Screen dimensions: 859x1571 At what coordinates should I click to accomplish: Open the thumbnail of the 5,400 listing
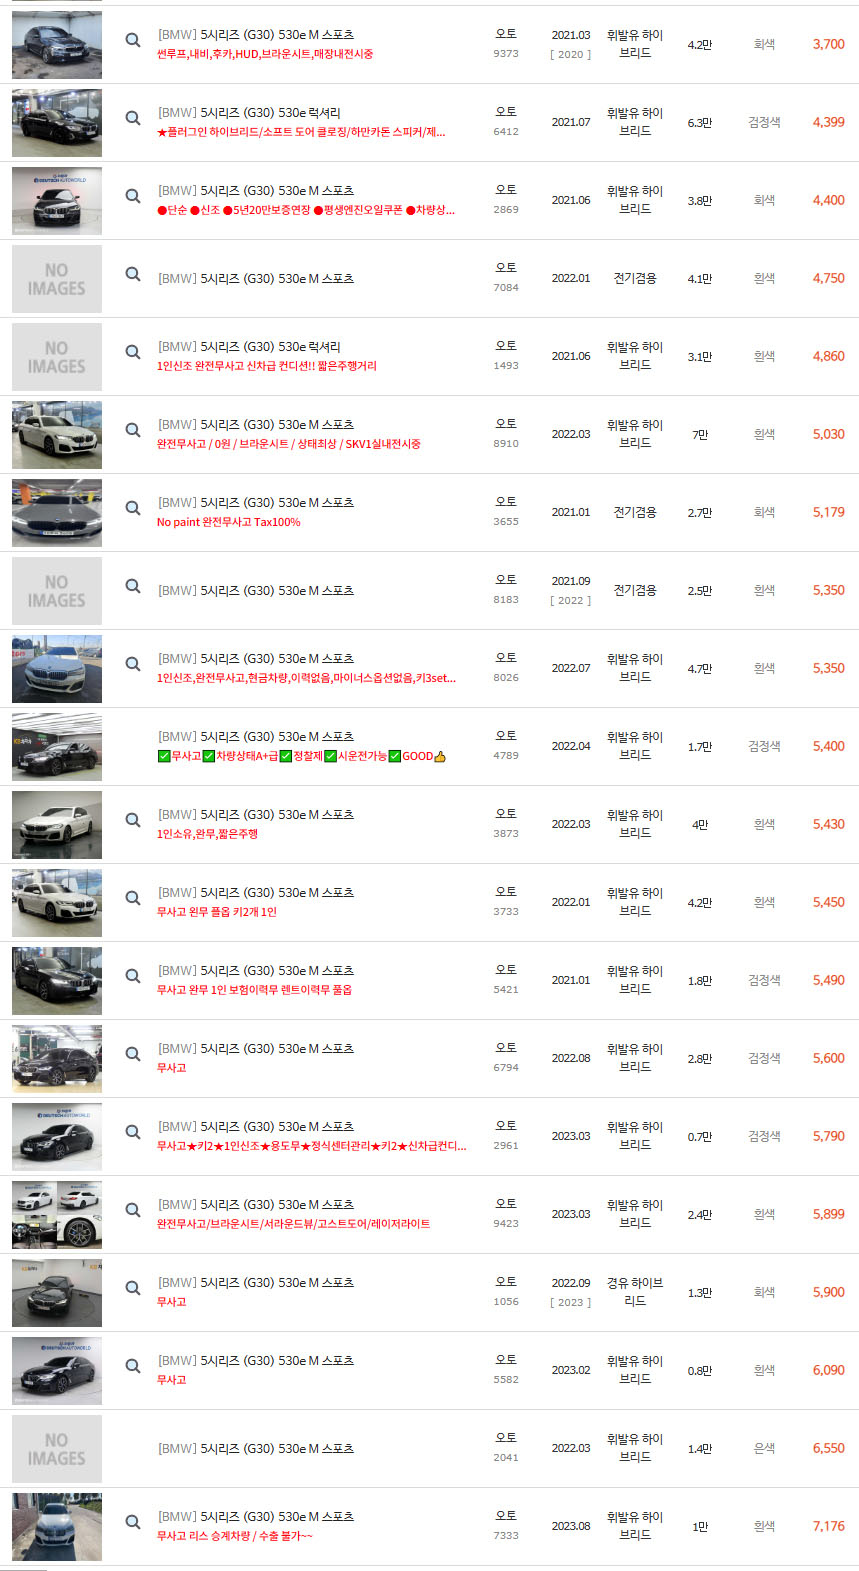pyautogui.click(x=57, y=747)
